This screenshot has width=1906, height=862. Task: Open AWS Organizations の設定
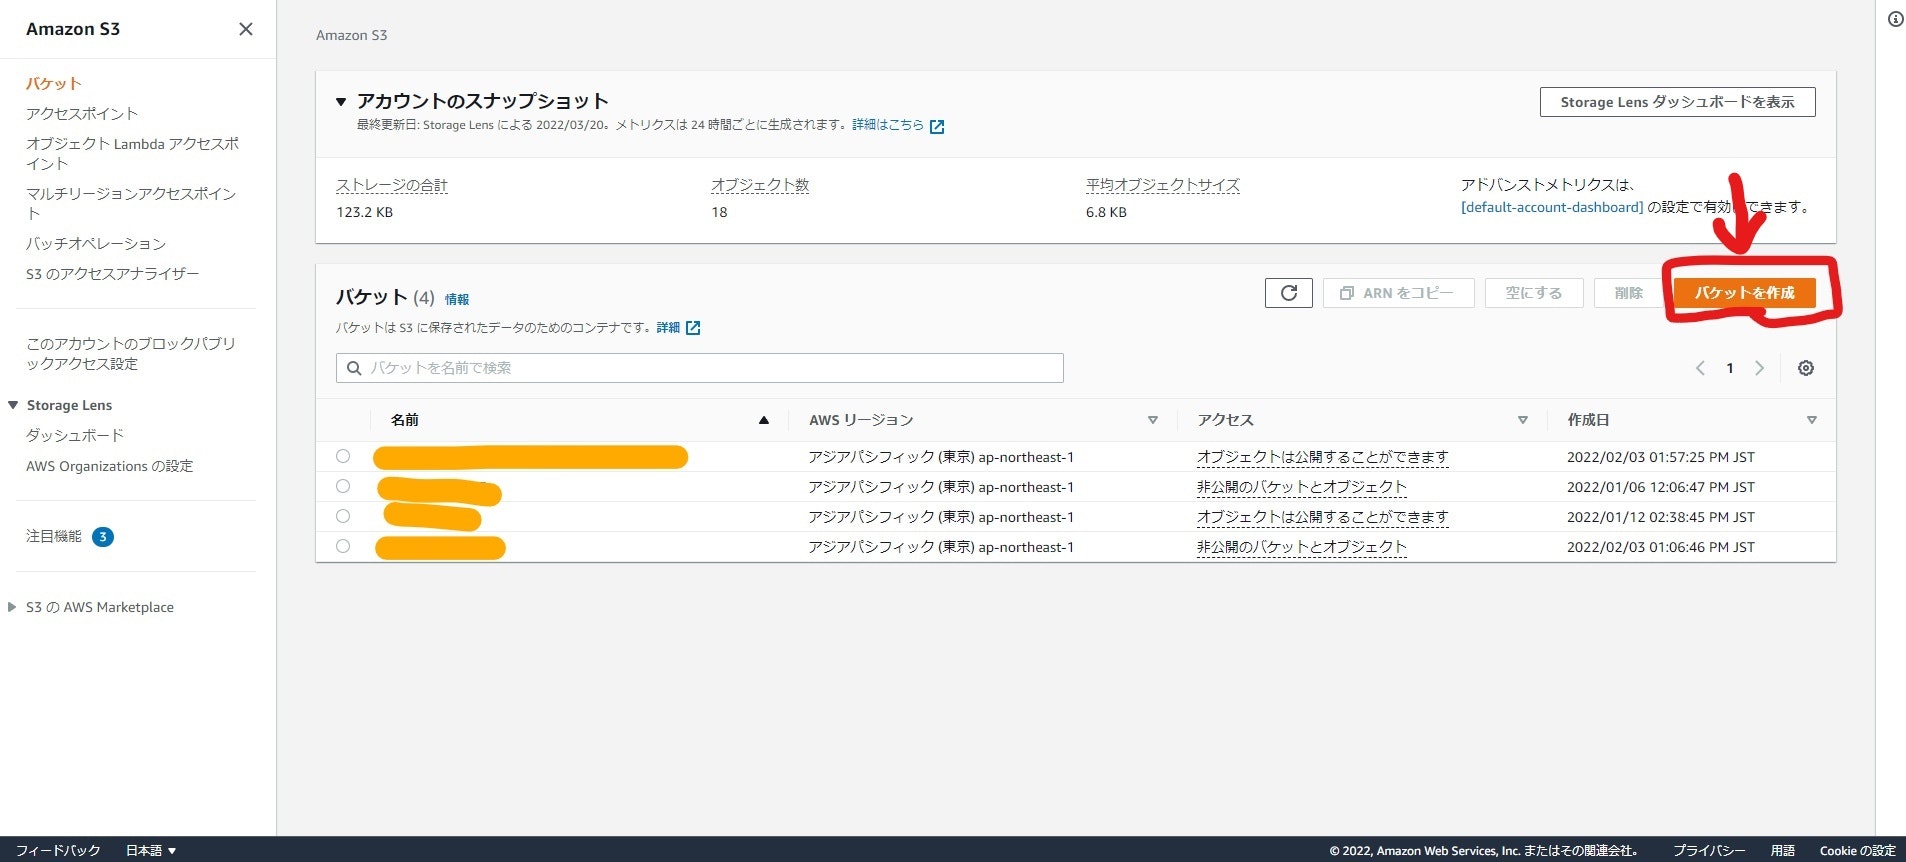110,466
